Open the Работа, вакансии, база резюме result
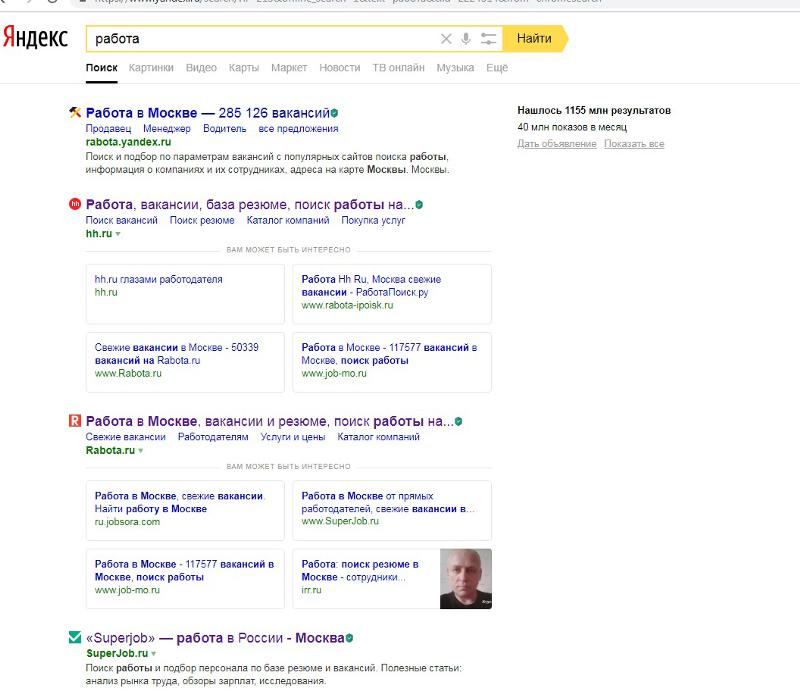The width and height of the screenshot is (800, 698). click(249, 205)
